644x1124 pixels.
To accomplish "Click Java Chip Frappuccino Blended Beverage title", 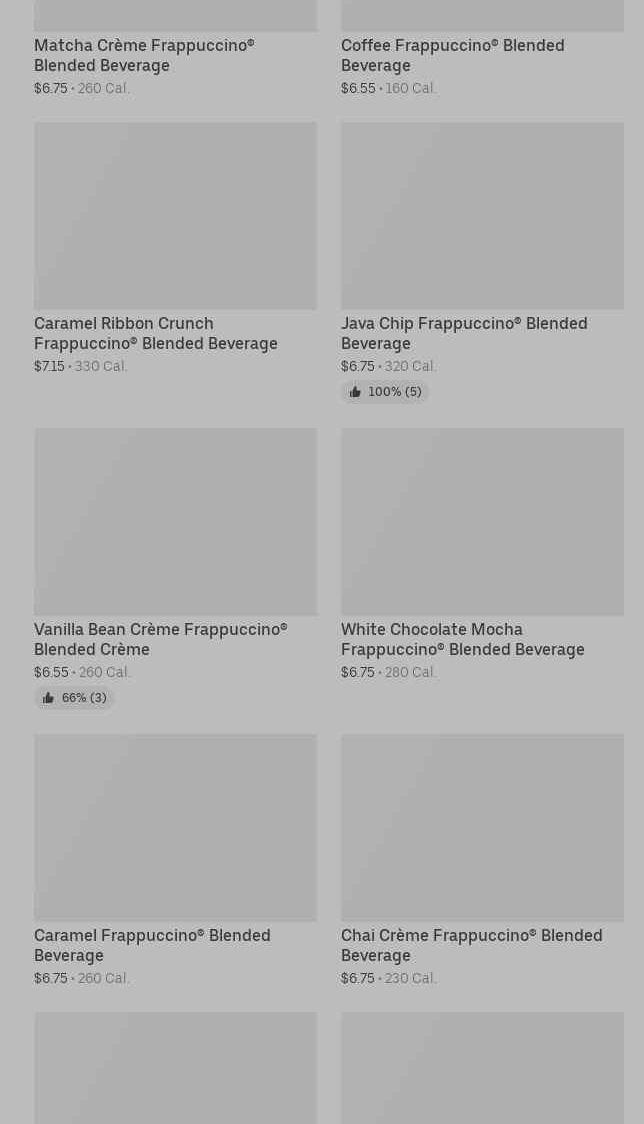I will [x=464, y=333].
